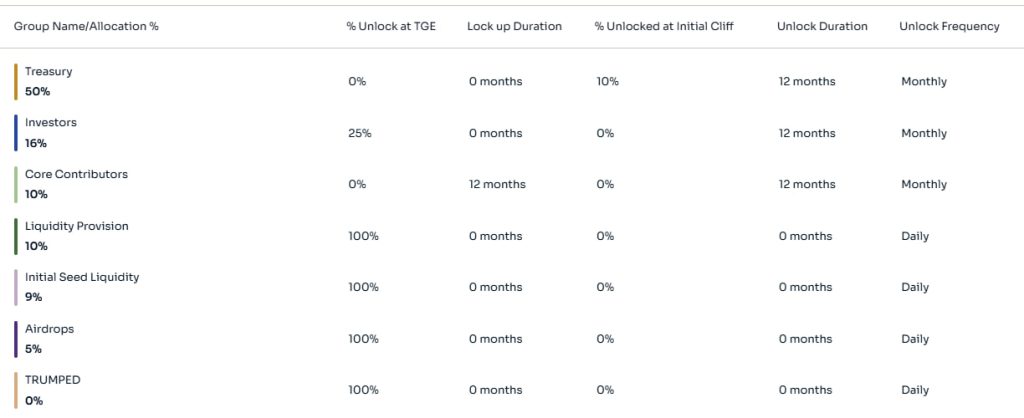Click the Unlock Frequency column header

pyautogui.click(x=949, y=27)
